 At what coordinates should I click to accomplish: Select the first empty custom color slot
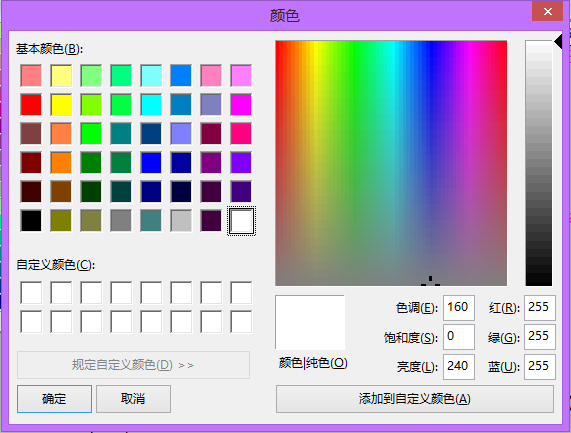pyautogui.click(x=31, y=292)
